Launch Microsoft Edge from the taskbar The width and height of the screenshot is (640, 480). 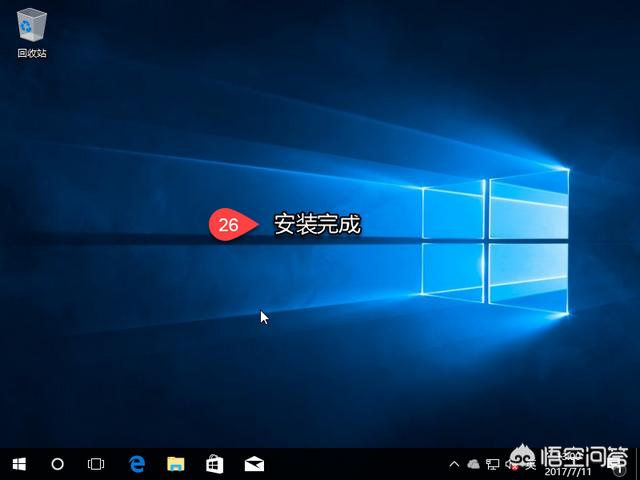[x=137, y=464]
